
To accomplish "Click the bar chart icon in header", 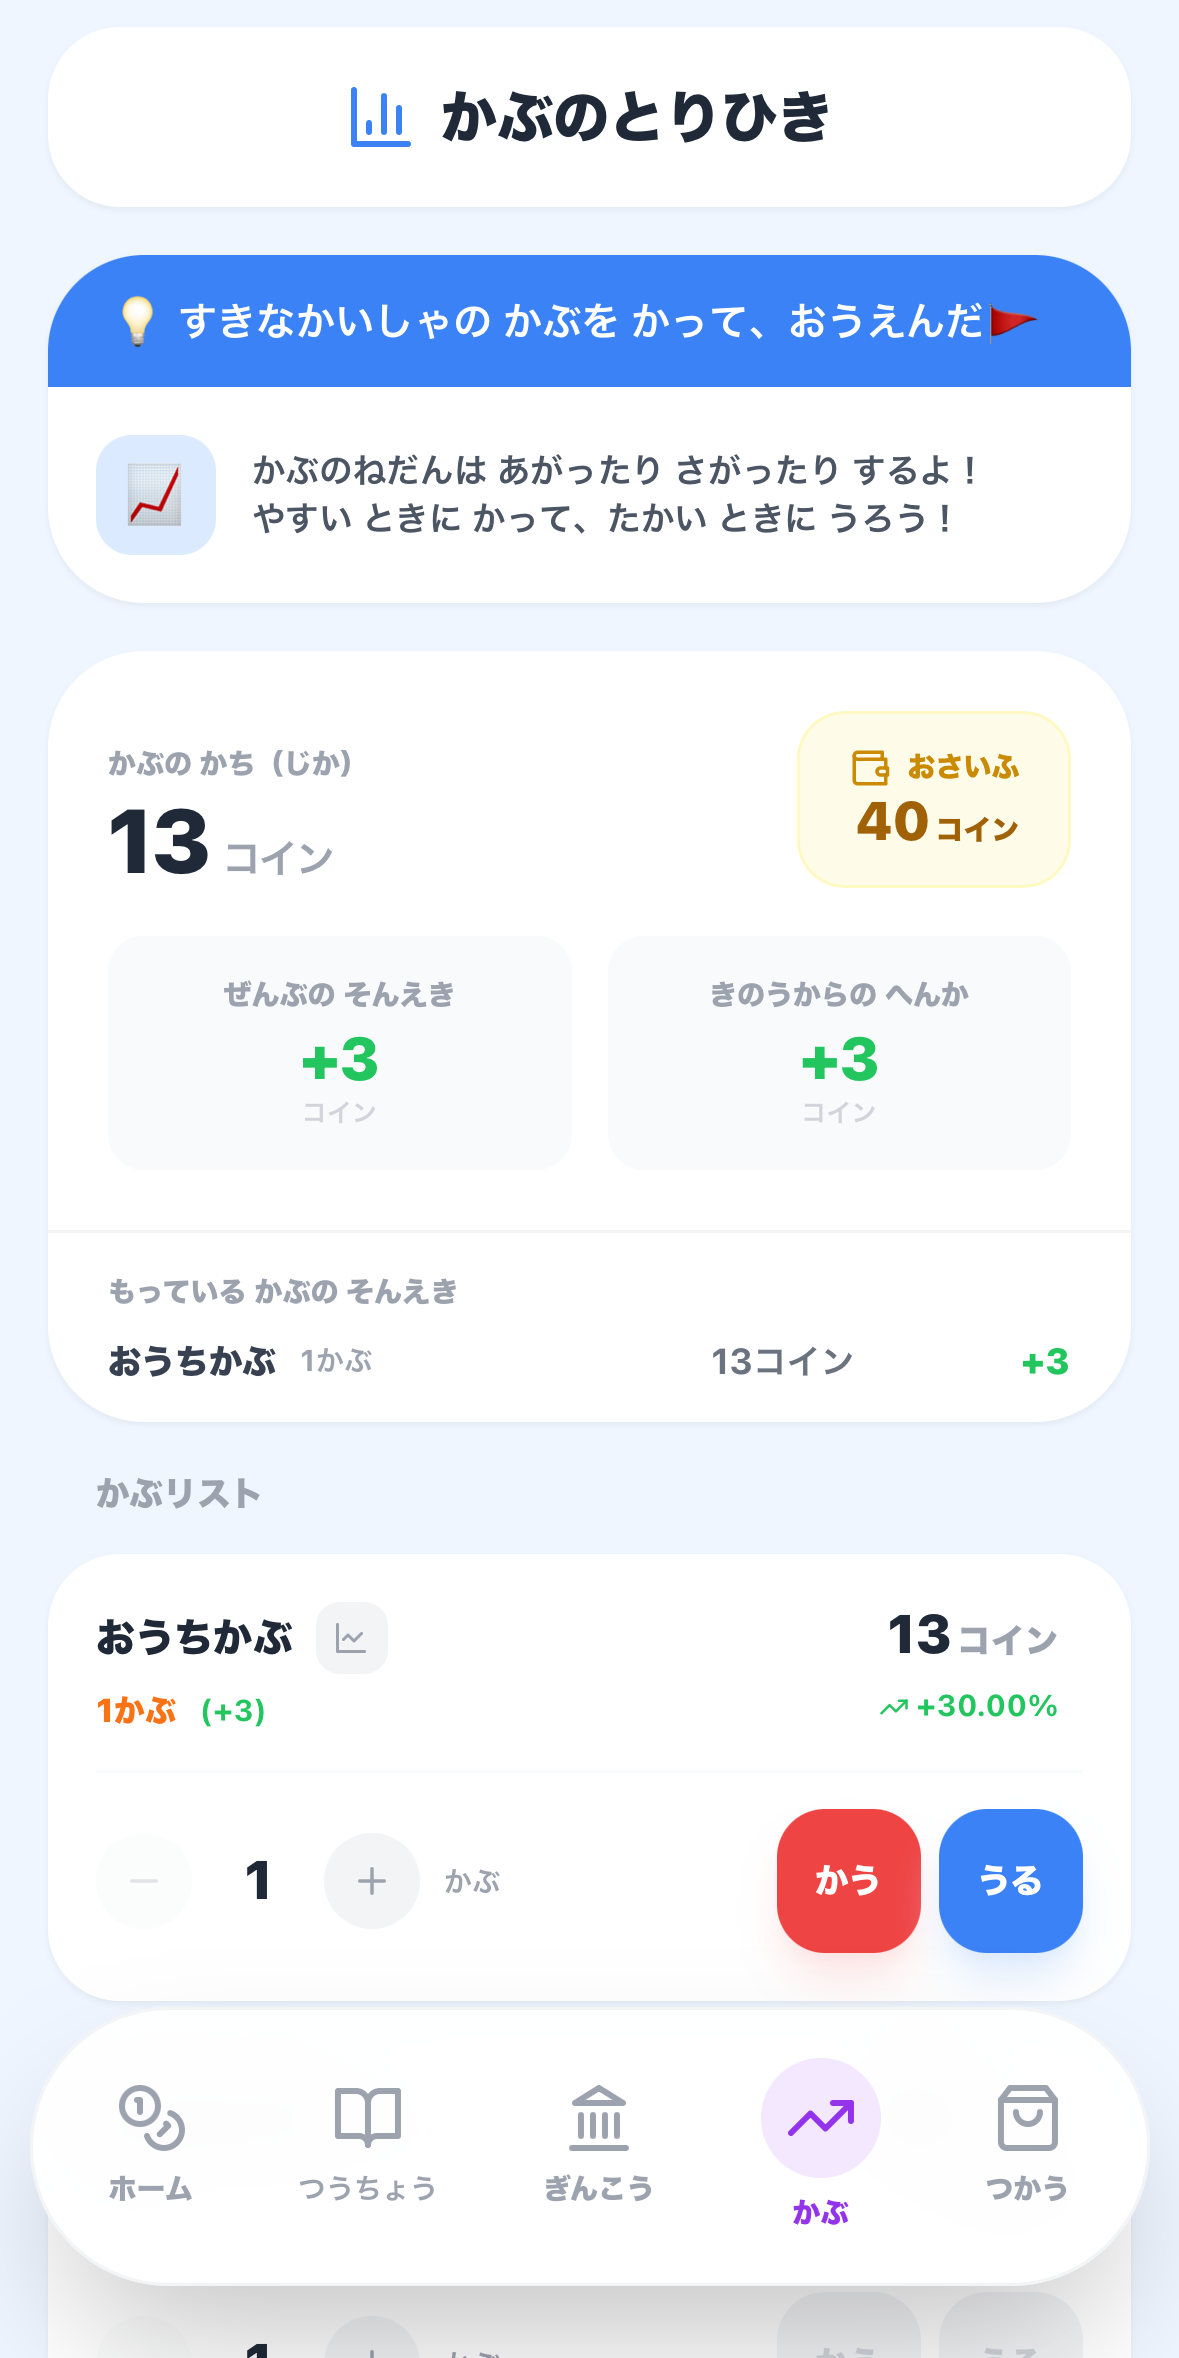I will click(x=380, y=117).
